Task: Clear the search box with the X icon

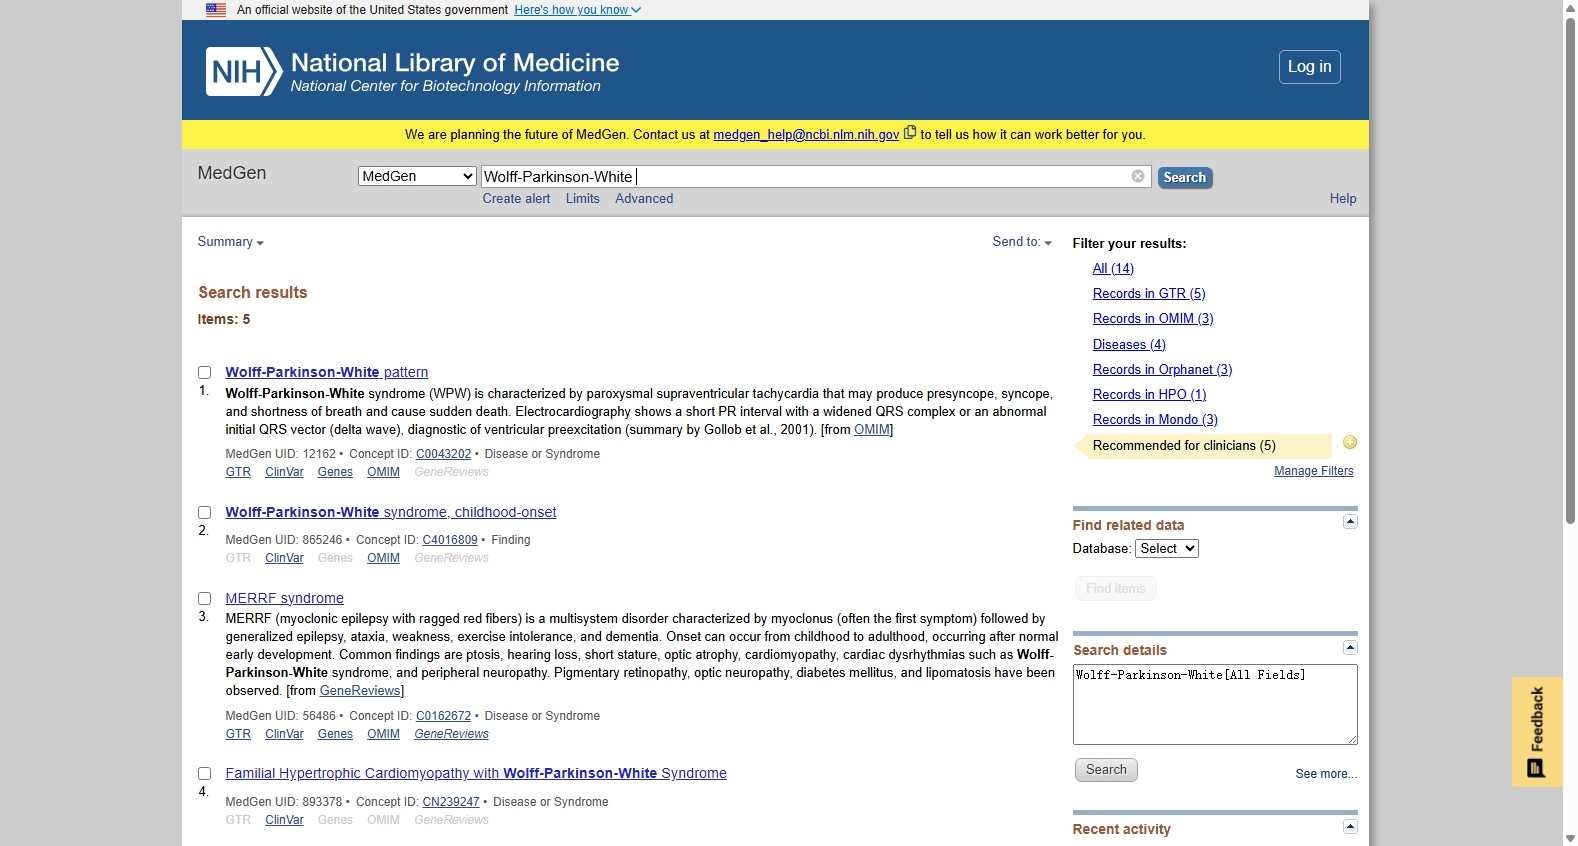Action: 1138,176
